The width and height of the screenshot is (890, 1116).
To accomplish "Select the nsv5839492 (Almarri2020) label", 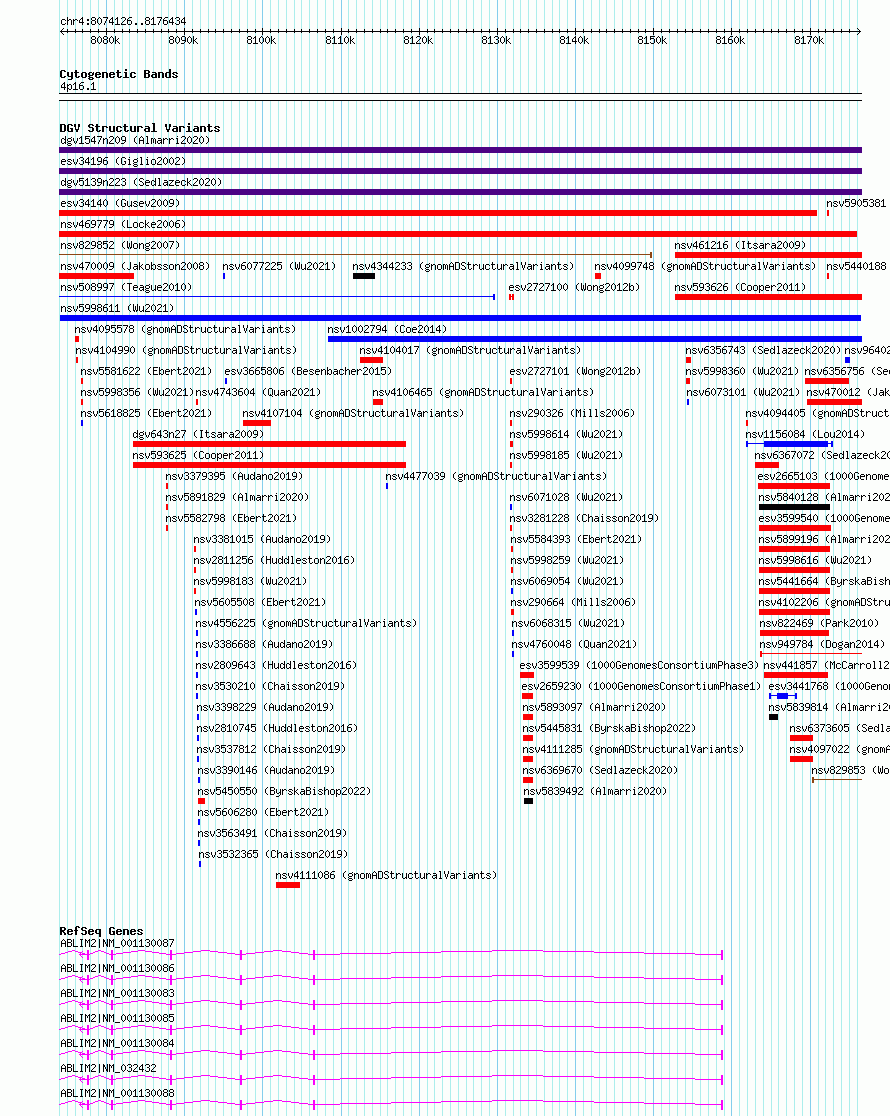I will pos(595,791).
